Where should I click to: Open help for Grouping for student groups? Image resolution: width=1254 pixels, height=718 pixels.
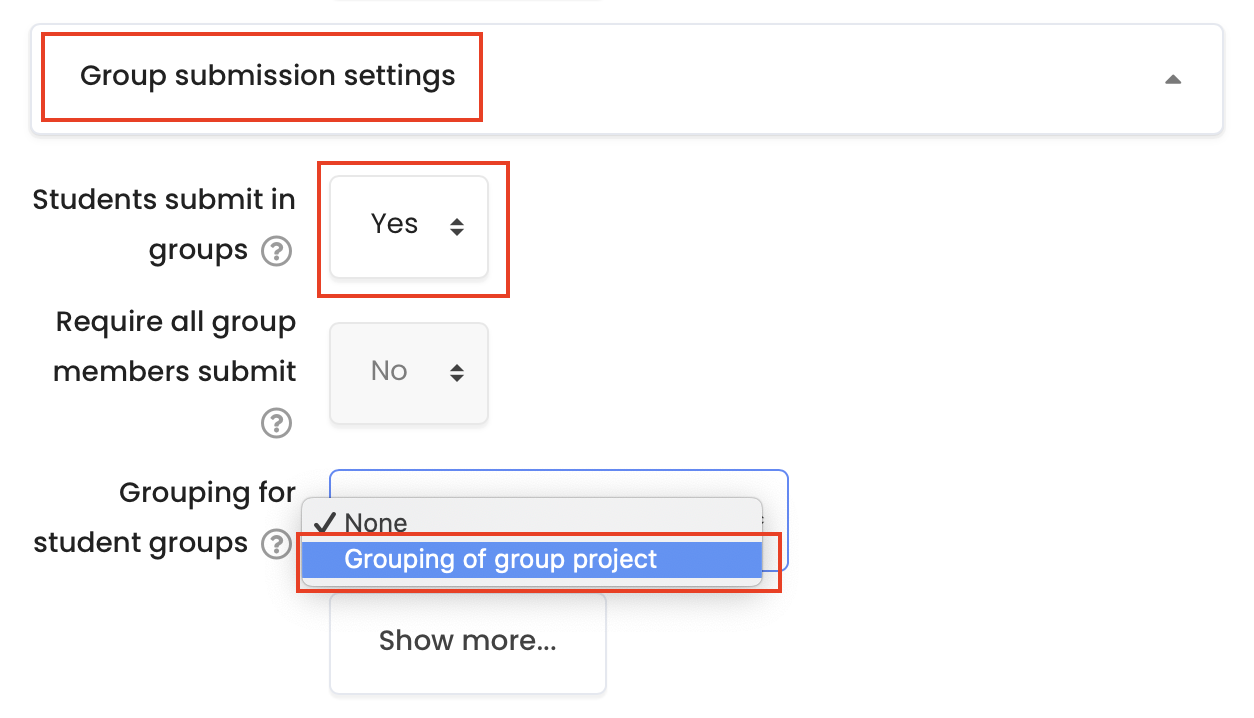click(276, 544)
